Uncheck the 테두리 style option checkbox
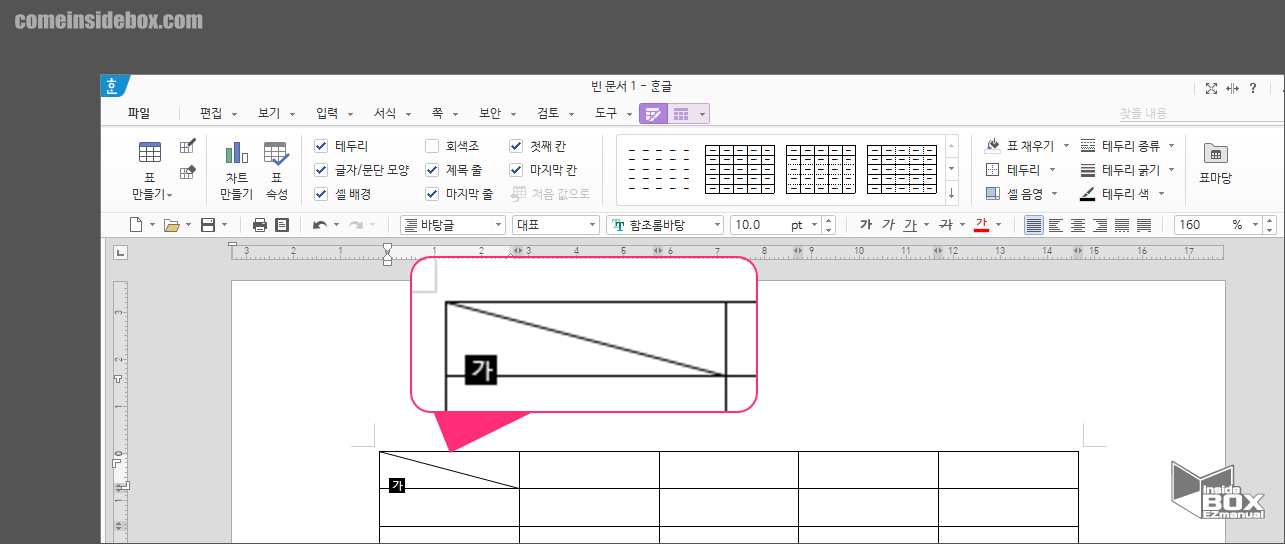 [x=321, y=146]
